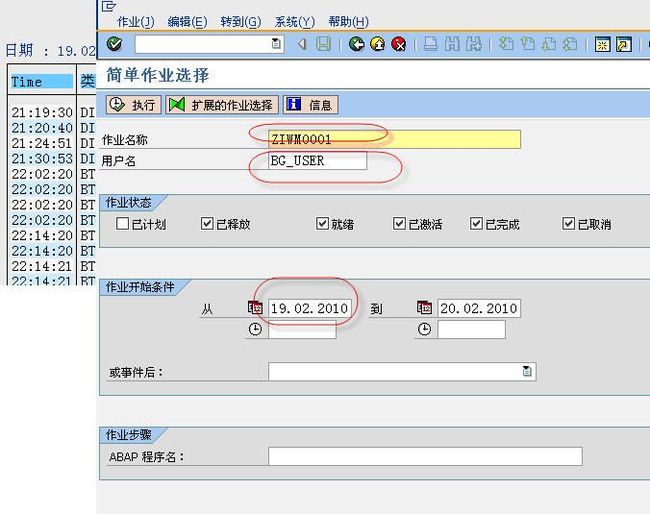Image resolution: width=650 pixels, height=514 pixels.
Task: Open the 系统(Y) menu
Action: tap(295, 22)
